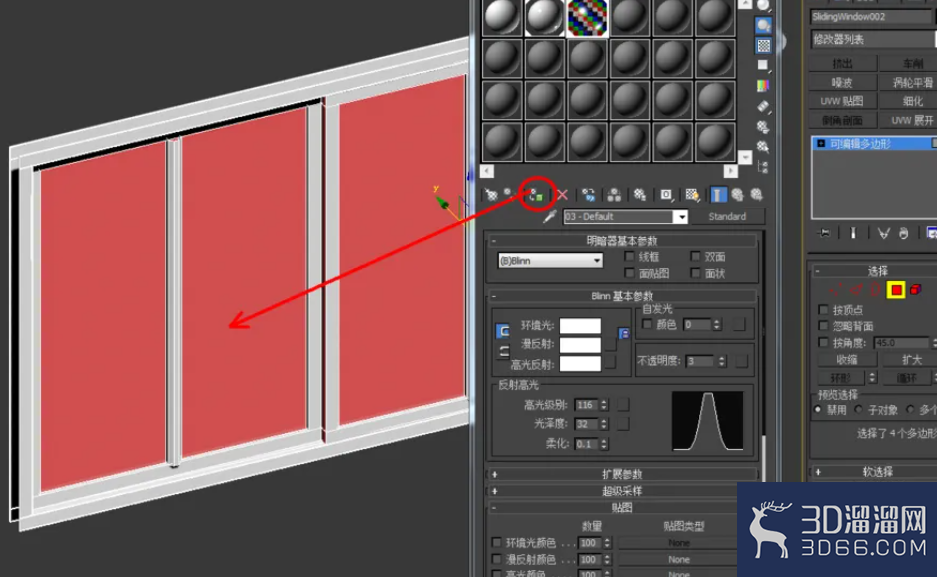Screen dimensions: 937x577
Task: Expand the 软选择 rollout
Action: 876,472
